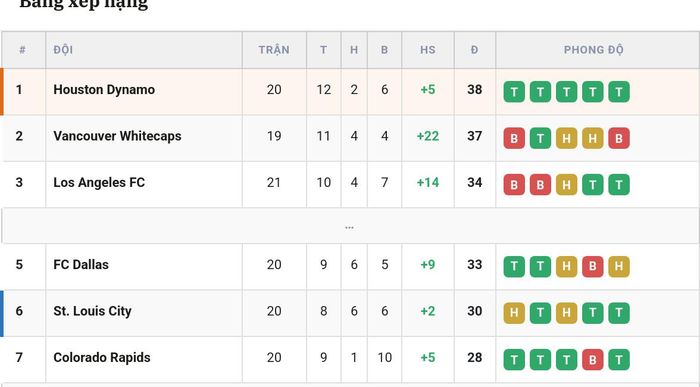Screen dimensions: 700x387
Task: Sort table by the TRẬN column header
Action: click(x=274, y=50)
